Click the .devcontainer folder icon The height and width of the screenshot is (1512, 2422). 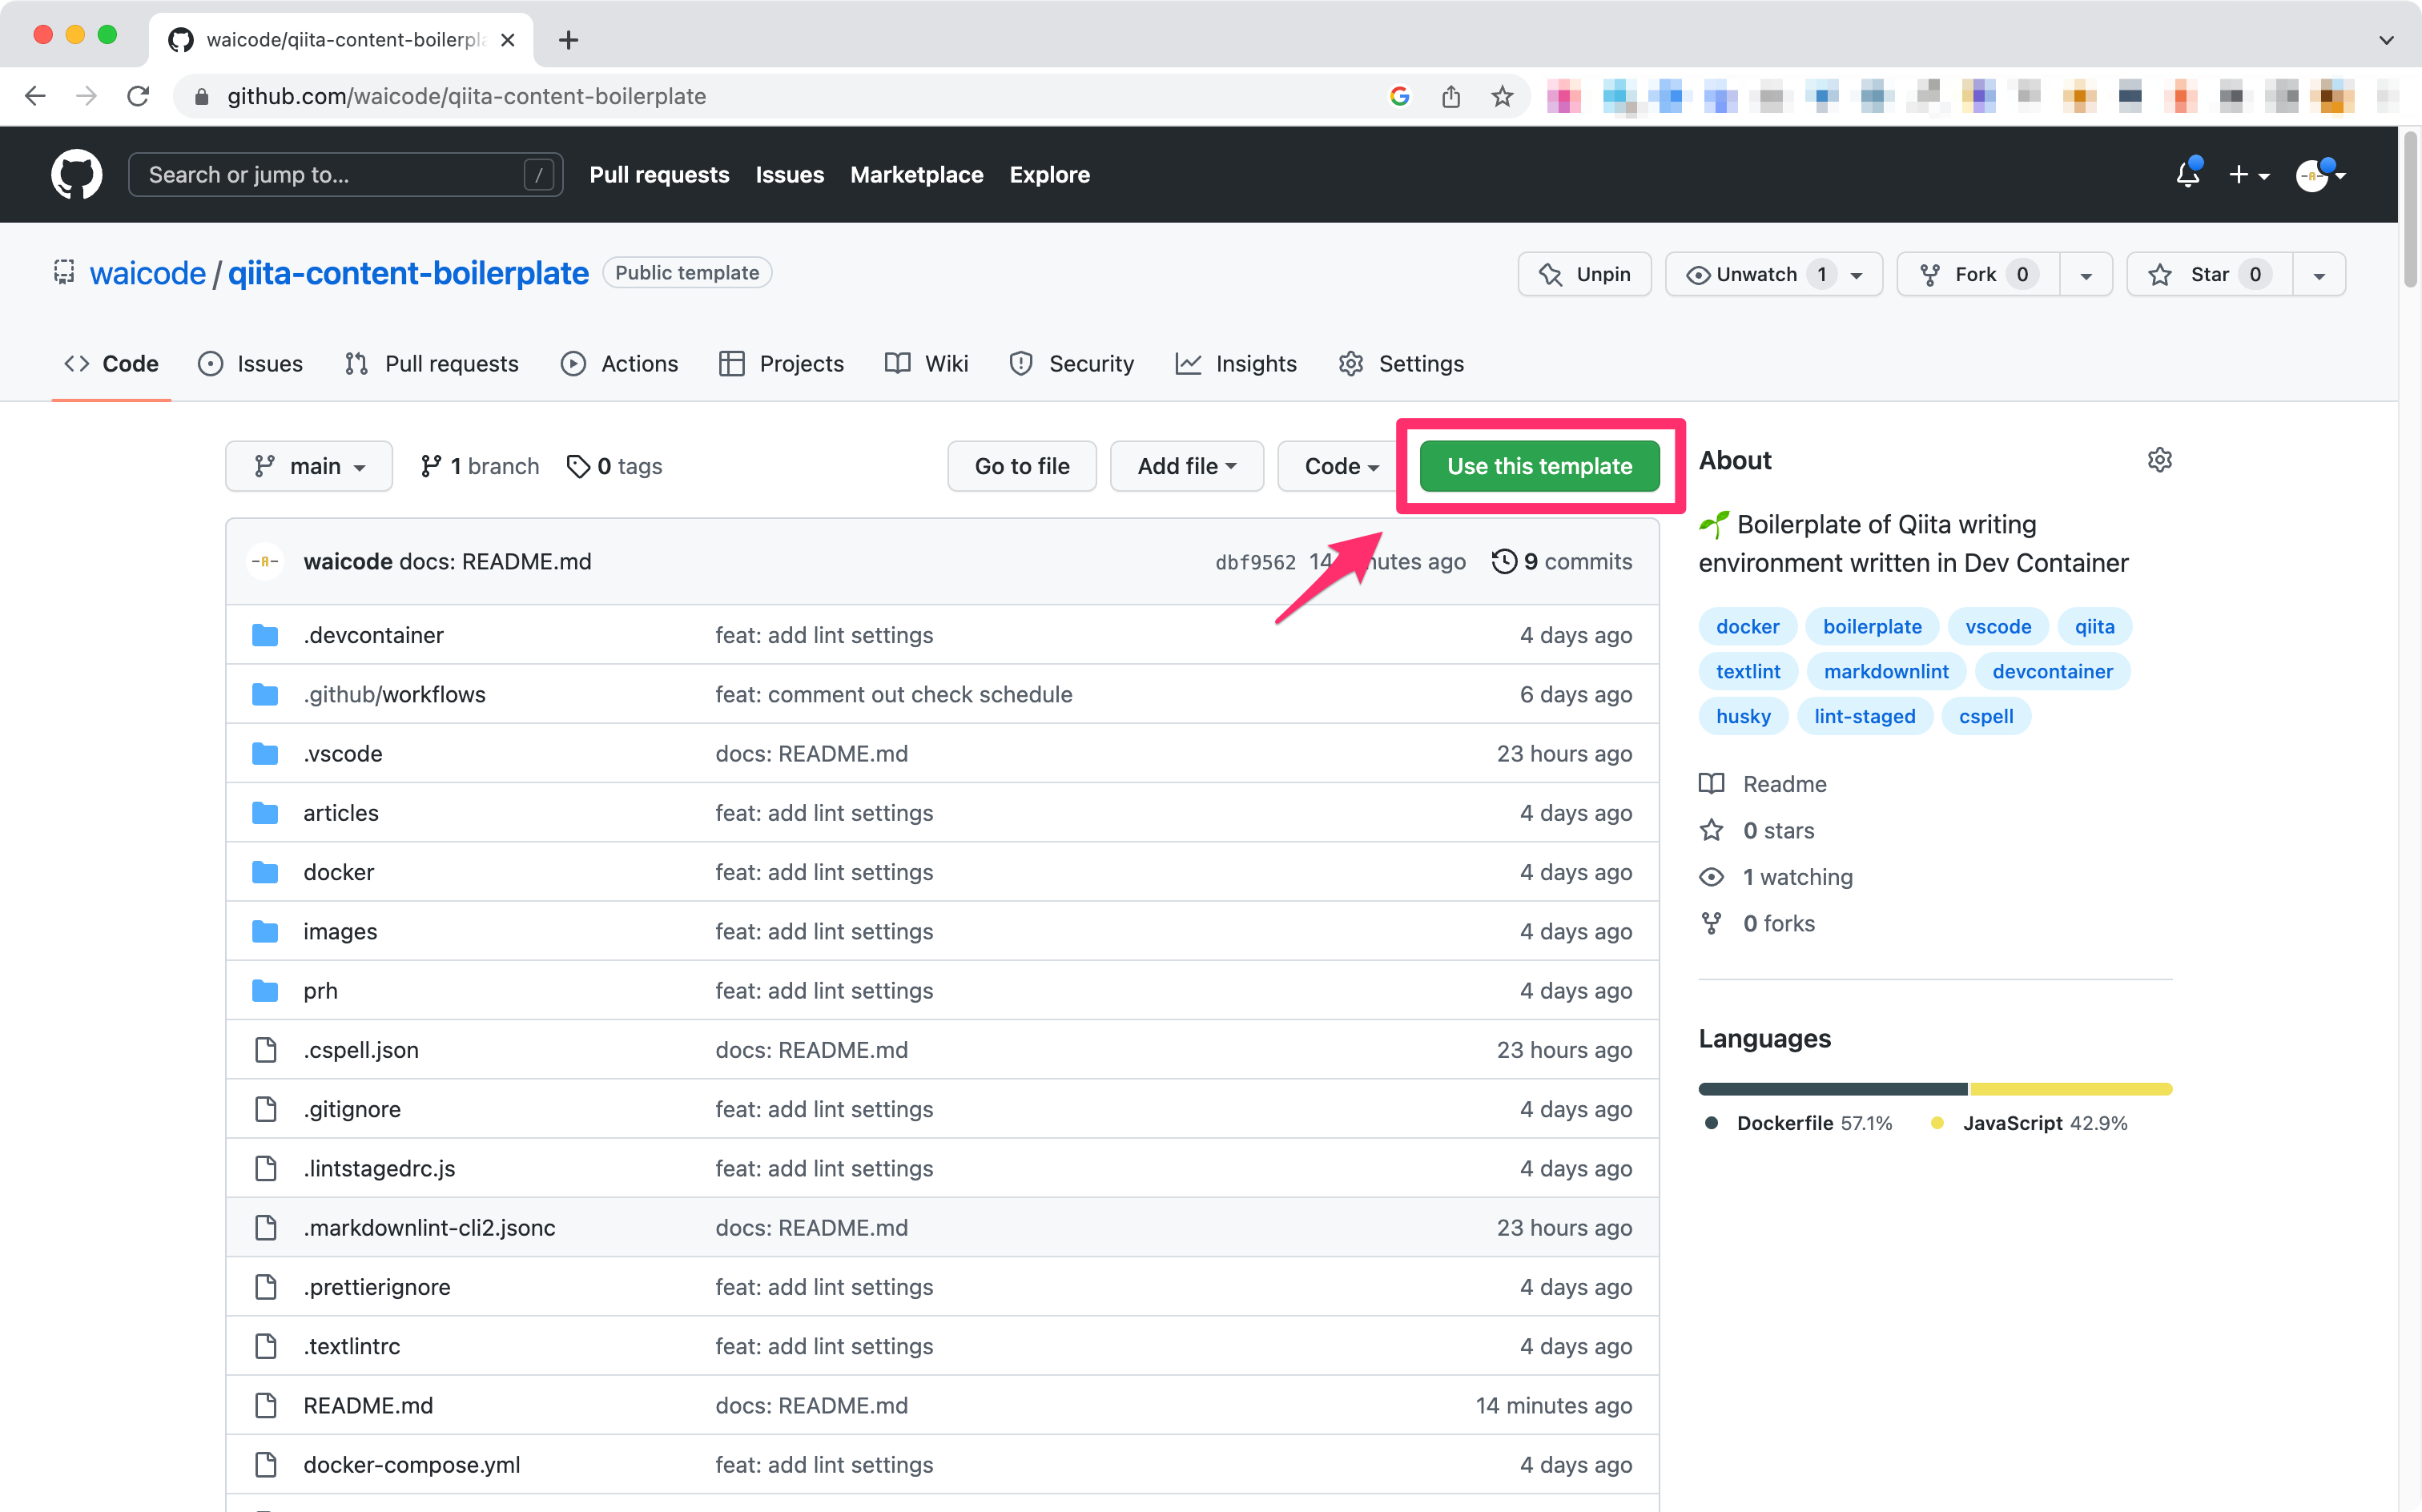pyautogui.click(x=265, y=635)
